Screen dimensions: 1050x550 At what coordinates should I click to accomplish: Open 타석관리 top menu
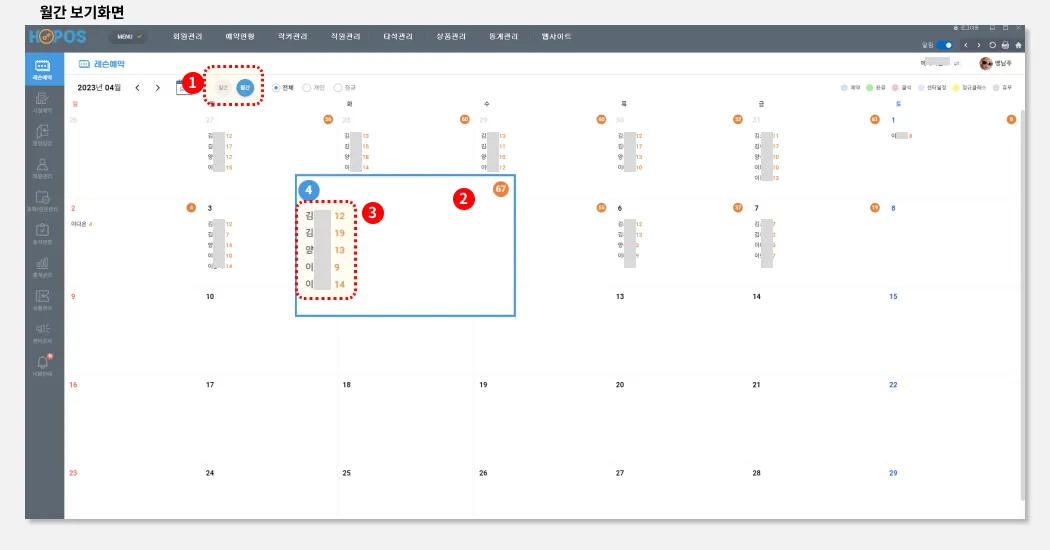(x=398, y=37)
